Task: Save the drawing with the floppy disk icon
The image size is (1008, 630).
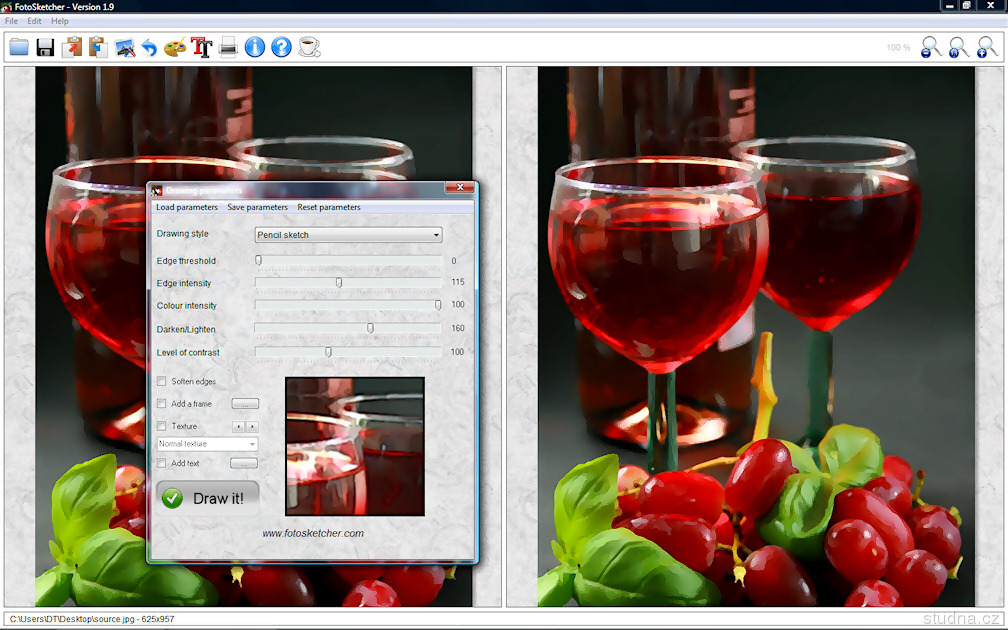Action: click(45, 47)
